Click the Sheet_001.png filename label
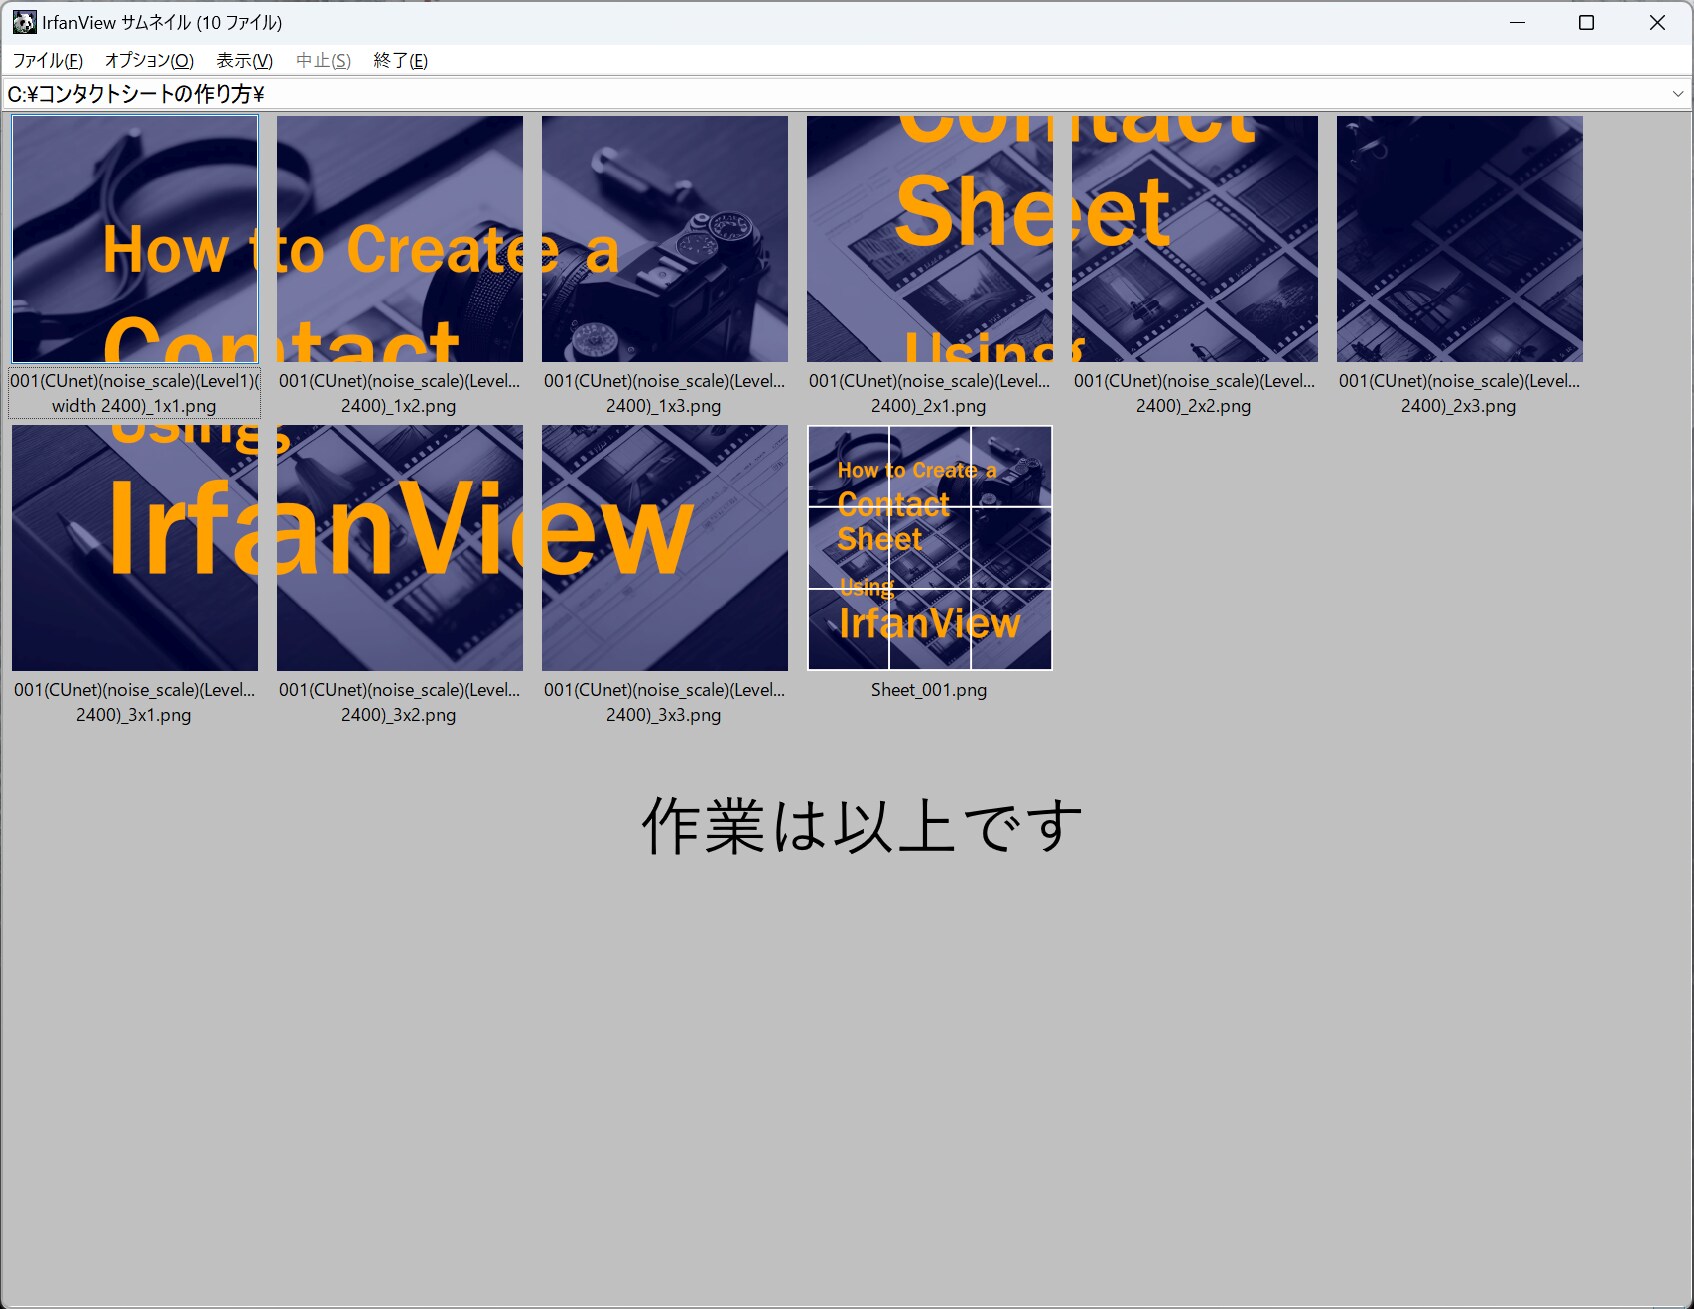1694x1309 pixels. (x=929, y=690)
